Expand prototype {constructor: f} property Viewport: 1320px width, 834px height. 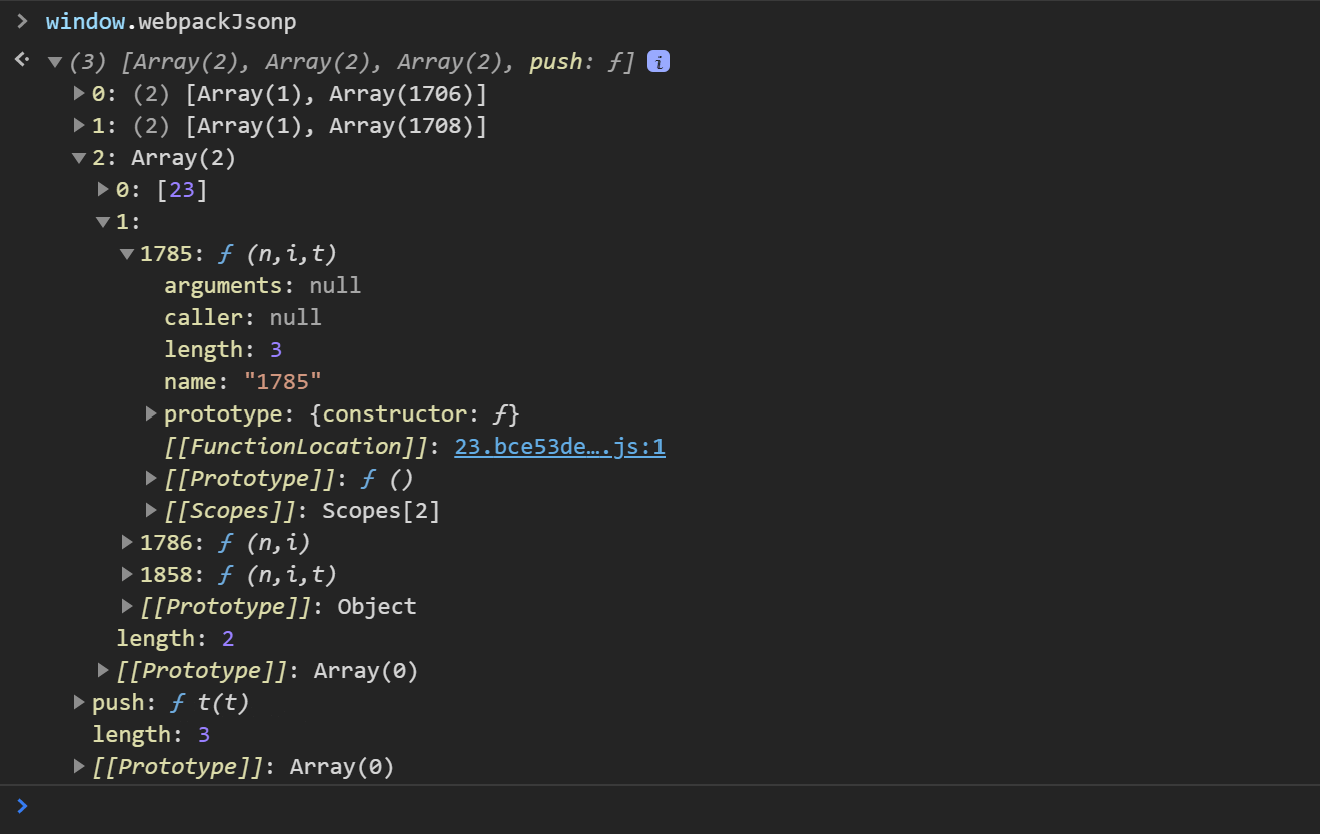(x=150, y=413)
